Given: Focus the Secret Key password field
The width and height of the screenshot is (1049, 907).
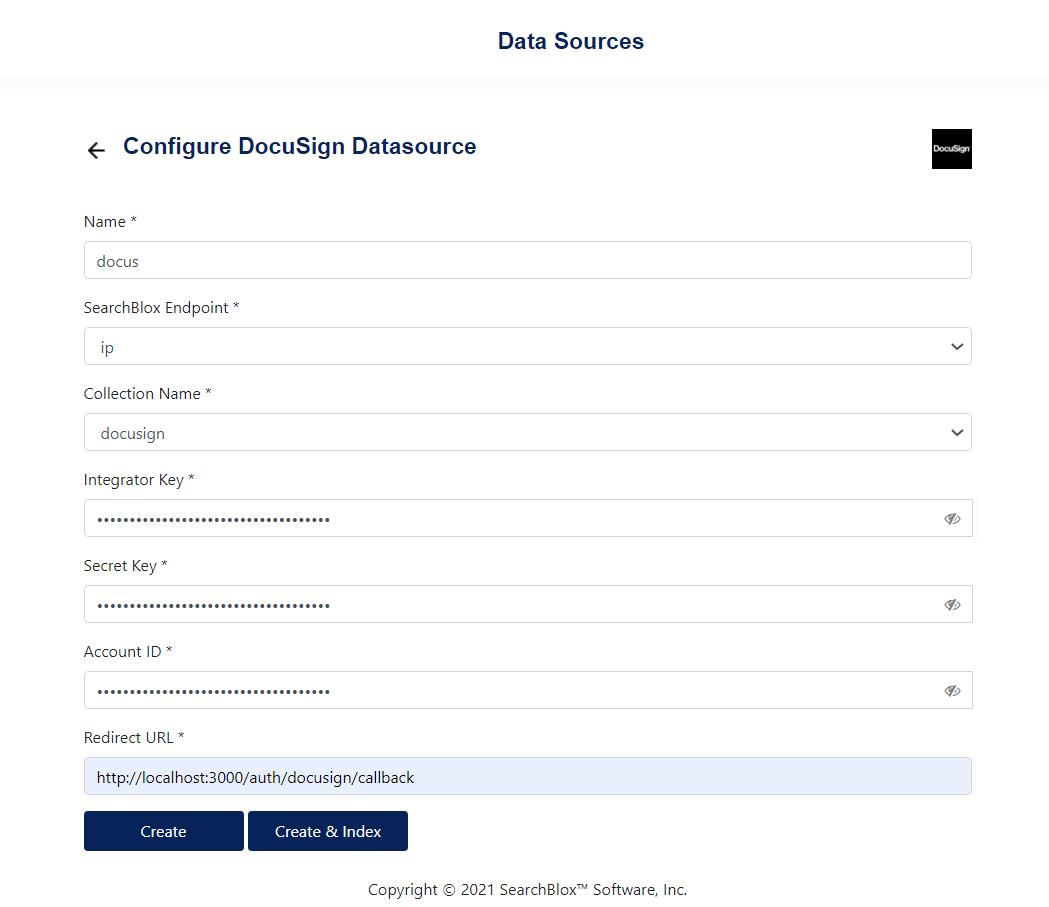Looking at the screenshot, I should (x=527, y=604).
